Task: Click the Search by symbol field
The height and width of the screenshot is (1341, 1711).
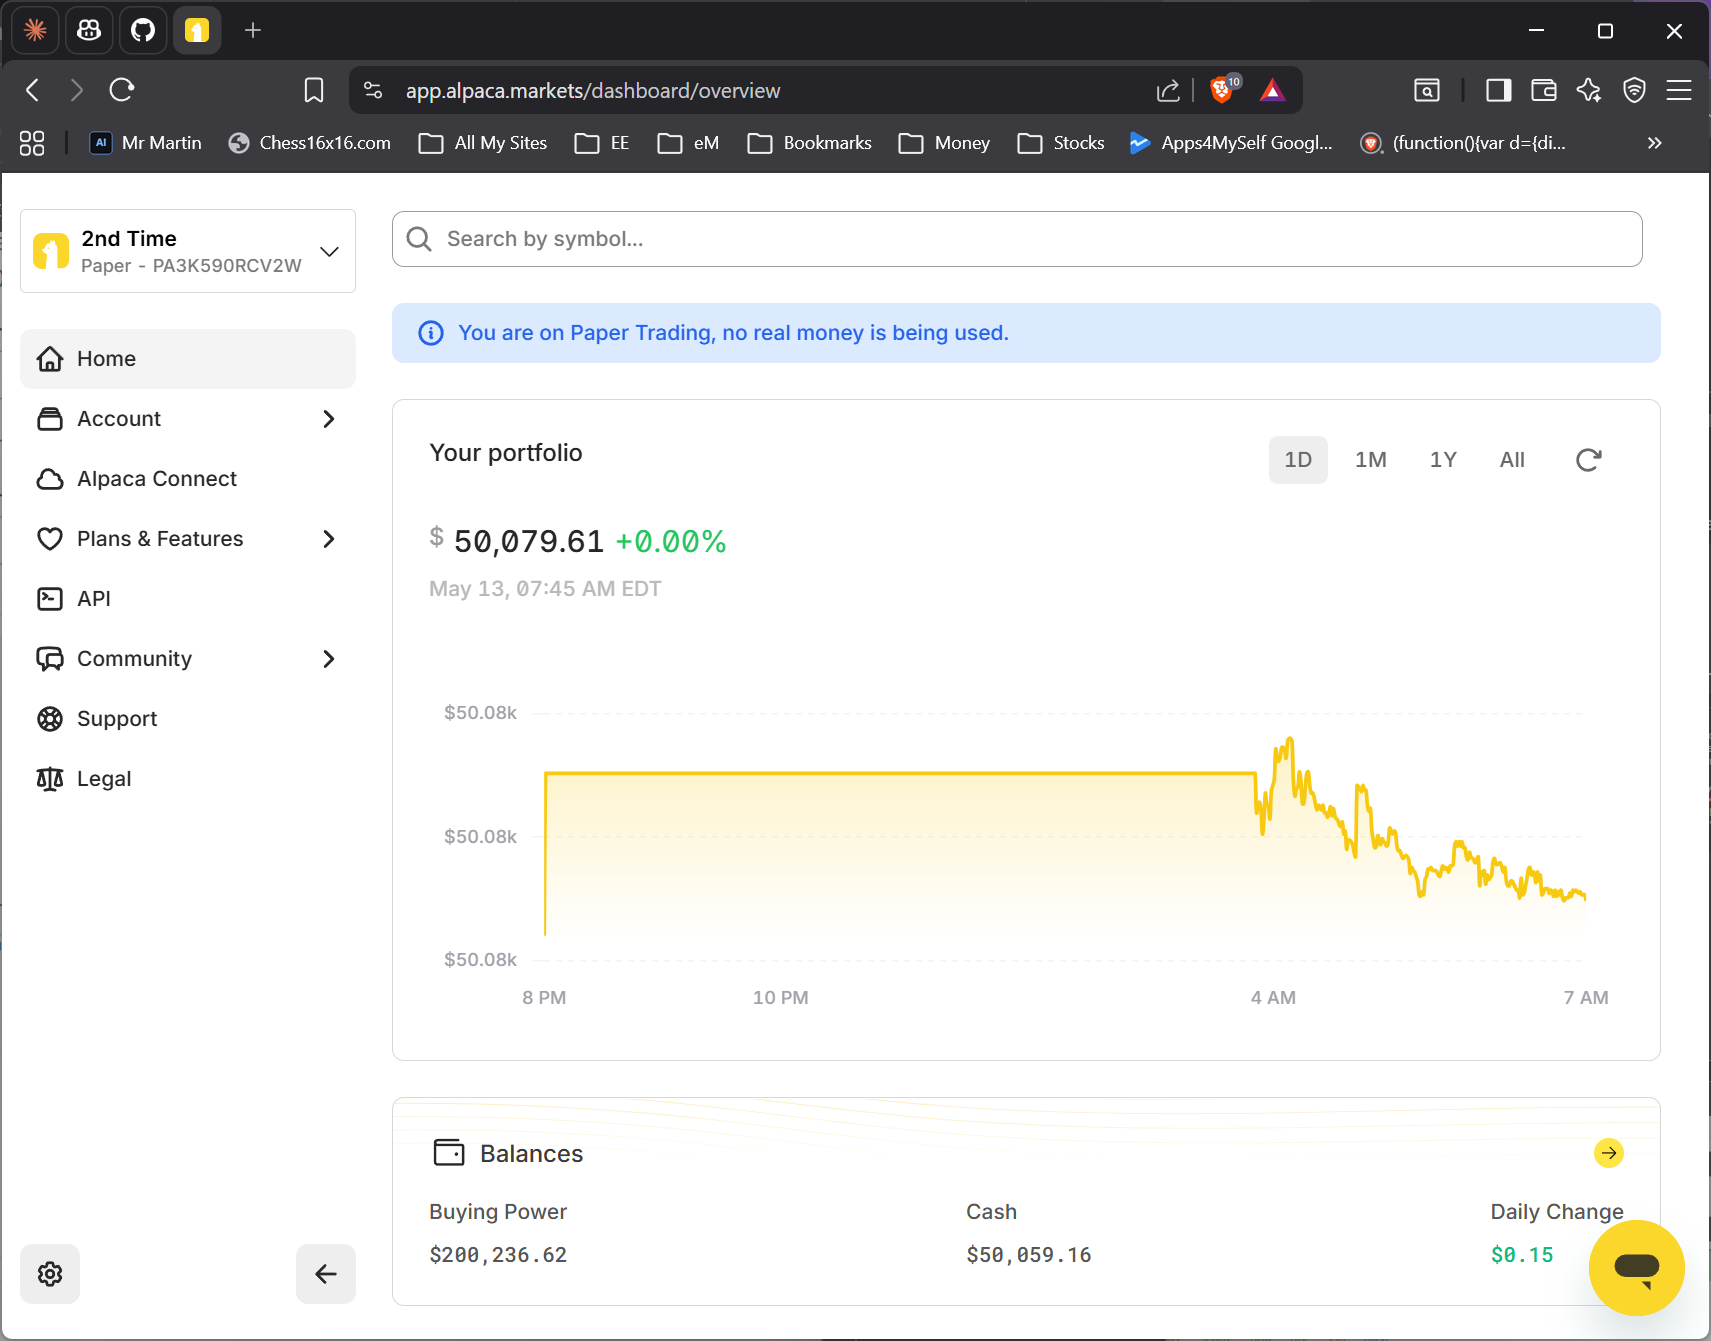Action: 1017,239
